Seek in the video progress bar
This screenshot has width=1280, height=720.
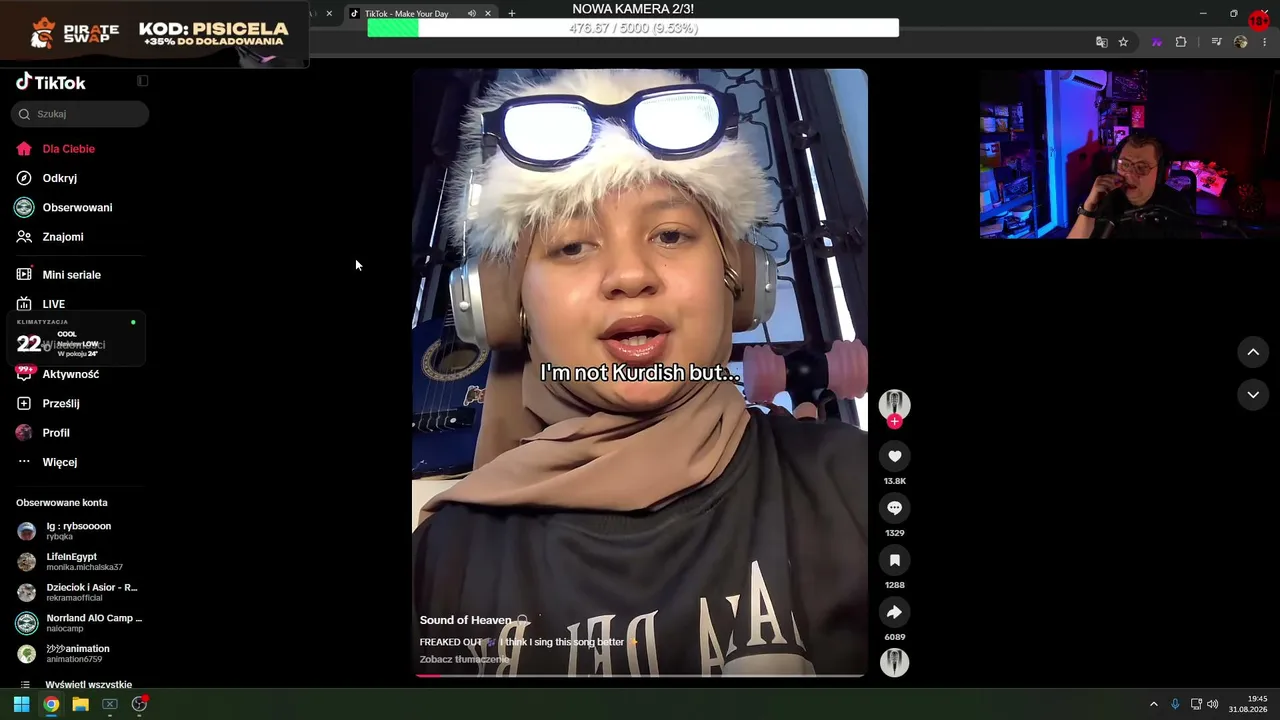pos(640,675)
